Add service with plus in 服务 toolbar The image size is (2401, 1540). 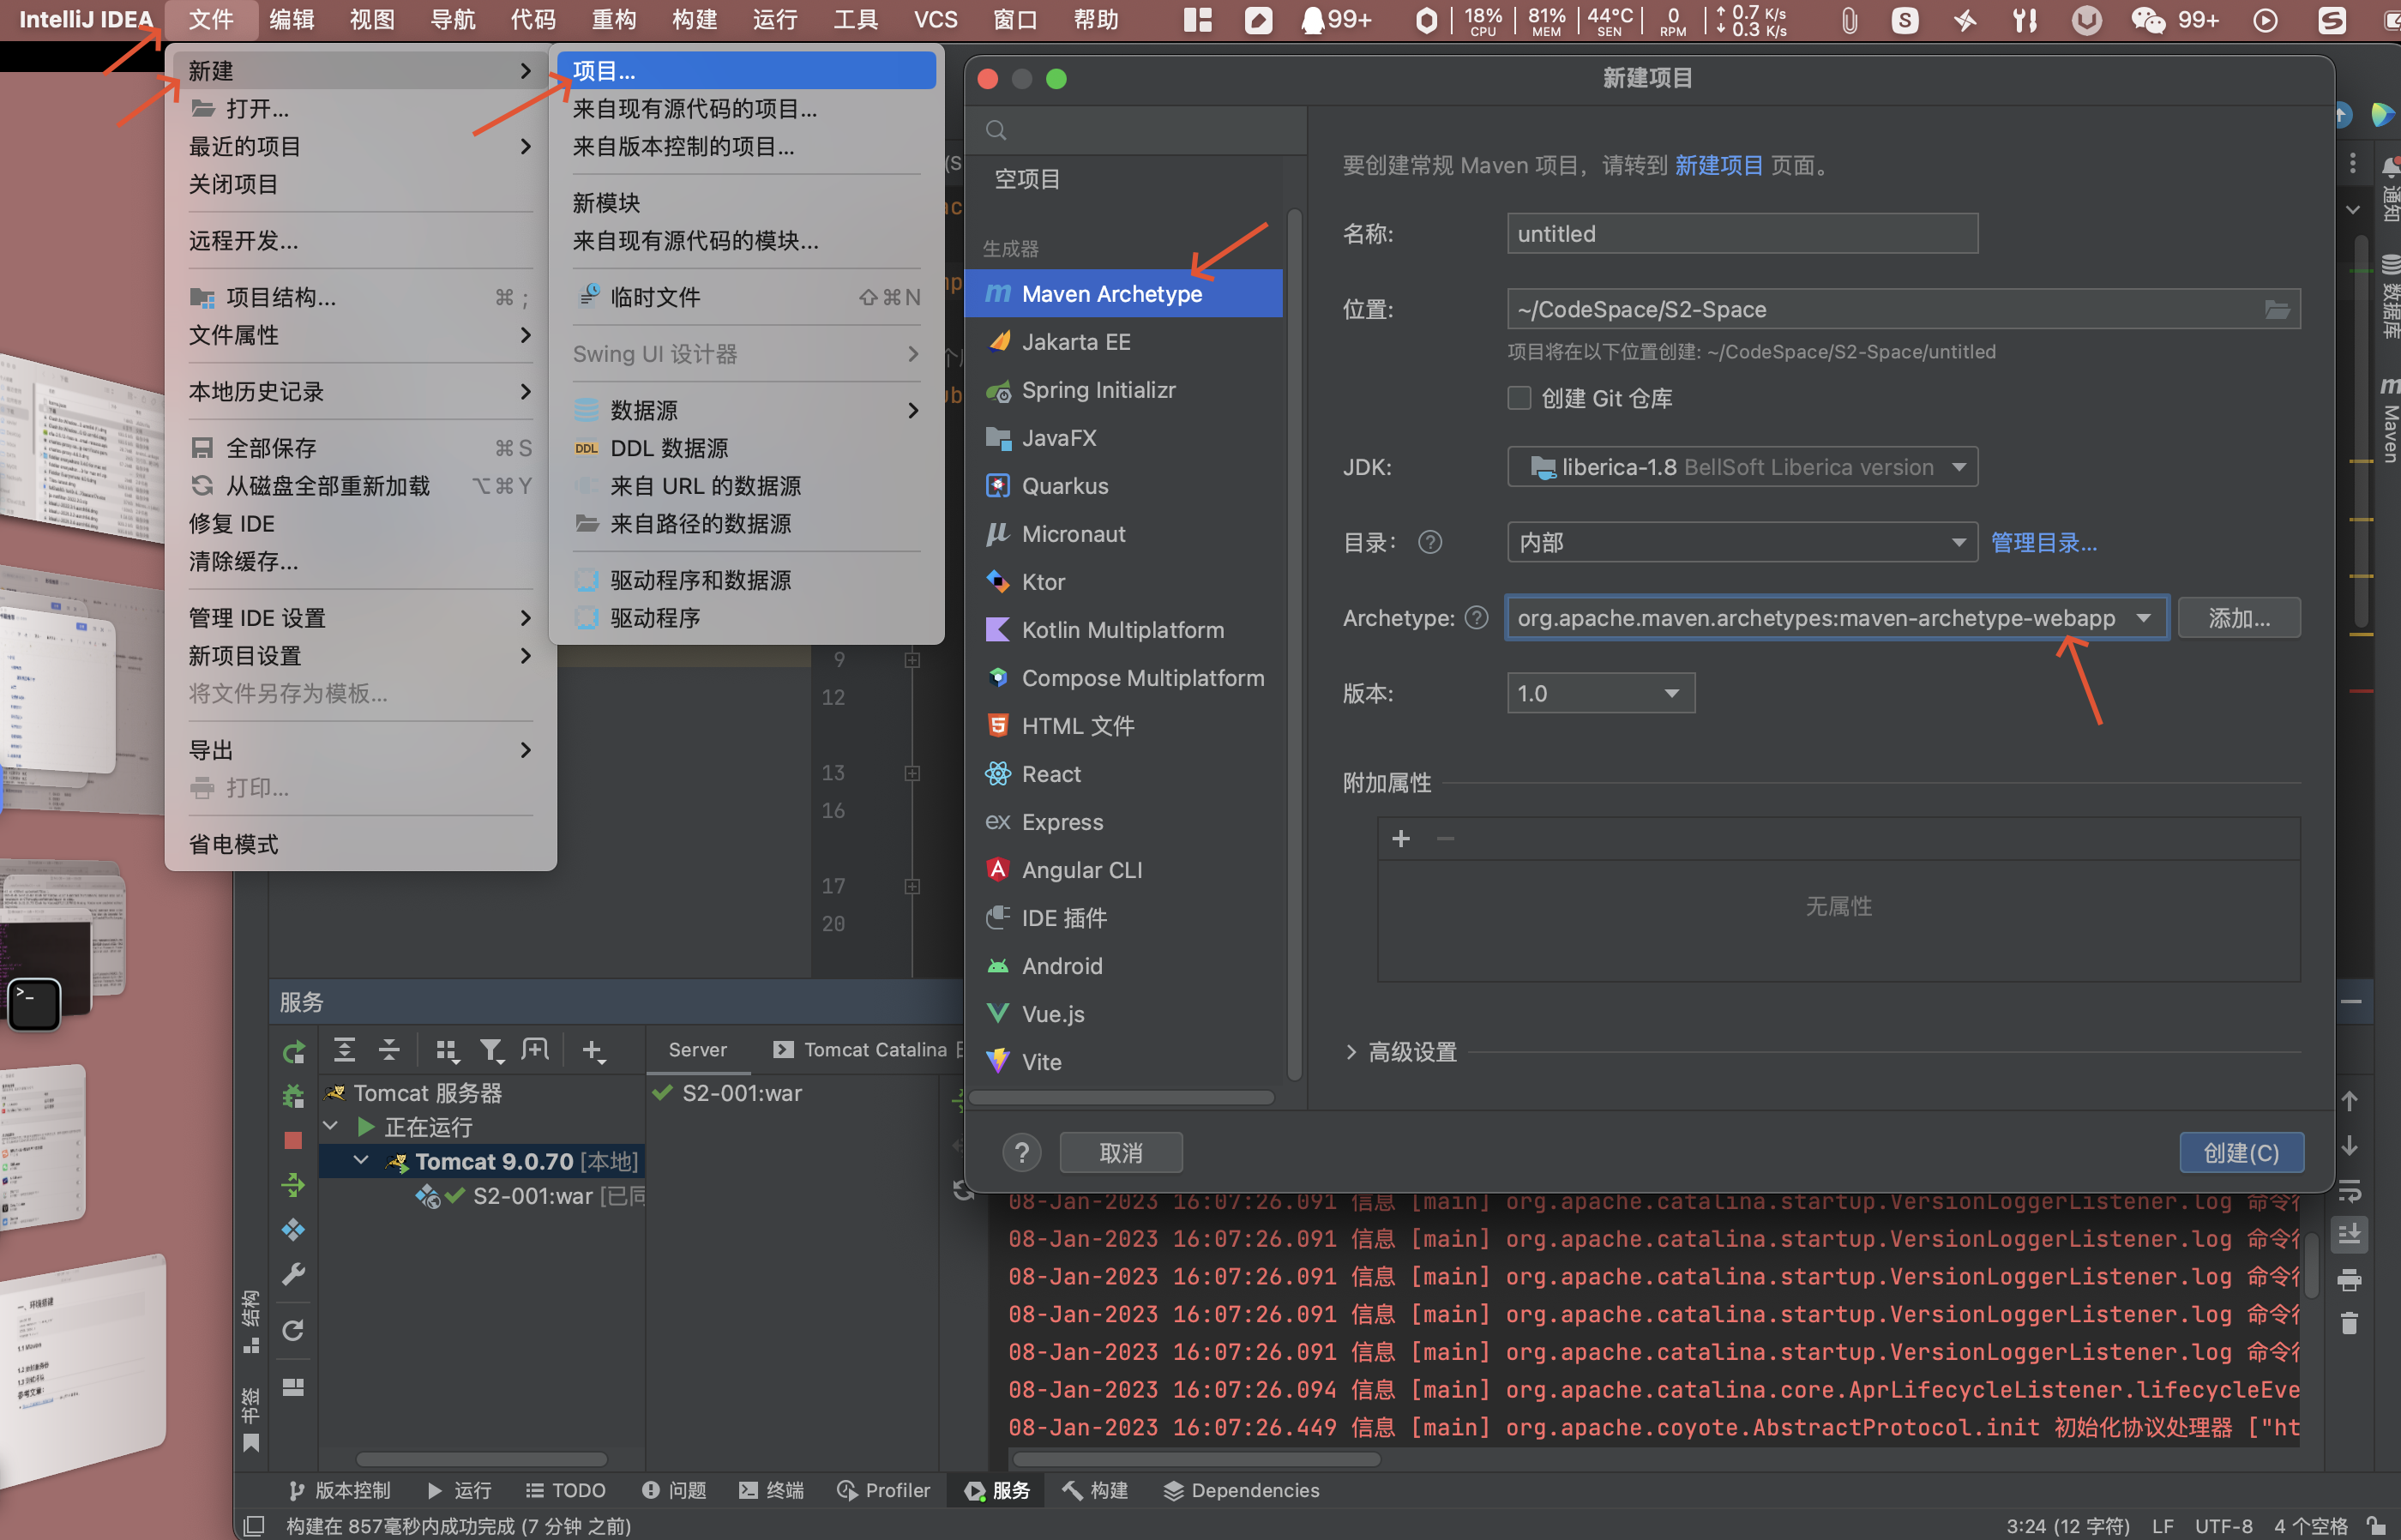click(x=593, y=1050)
